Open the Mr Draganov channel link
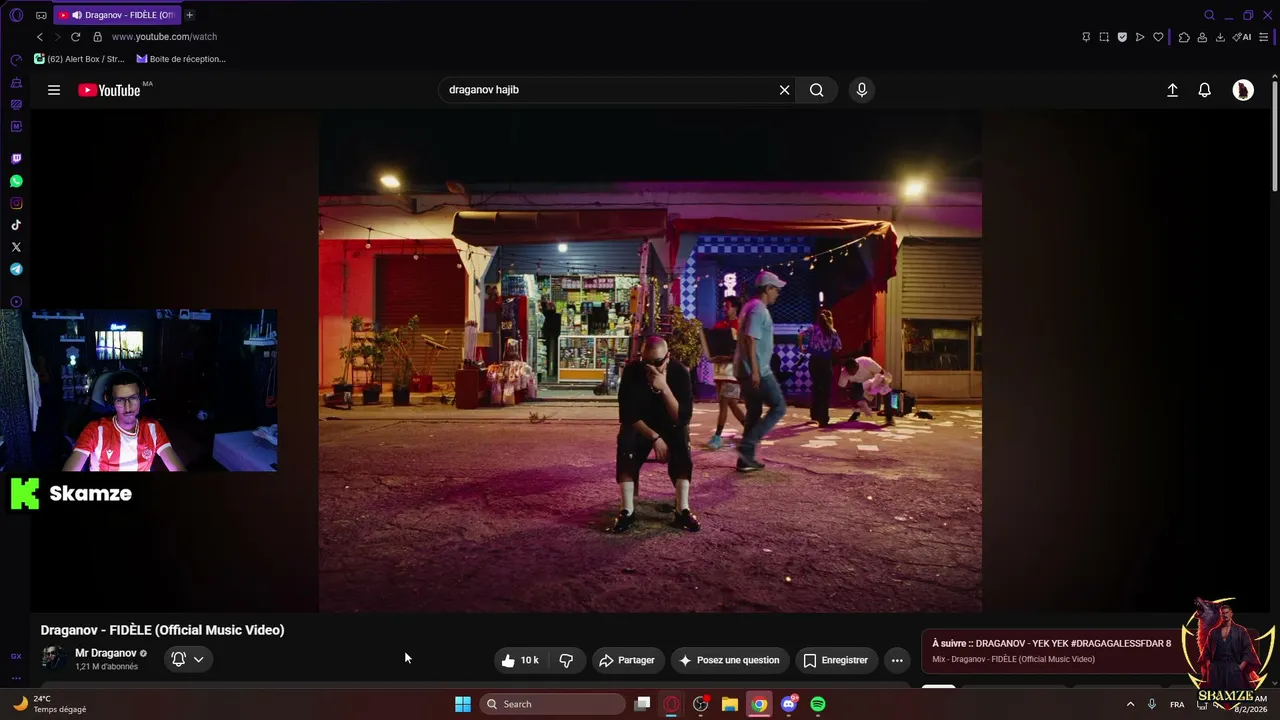The height and width of the screenshot is (720, 1280). point(106,653)
